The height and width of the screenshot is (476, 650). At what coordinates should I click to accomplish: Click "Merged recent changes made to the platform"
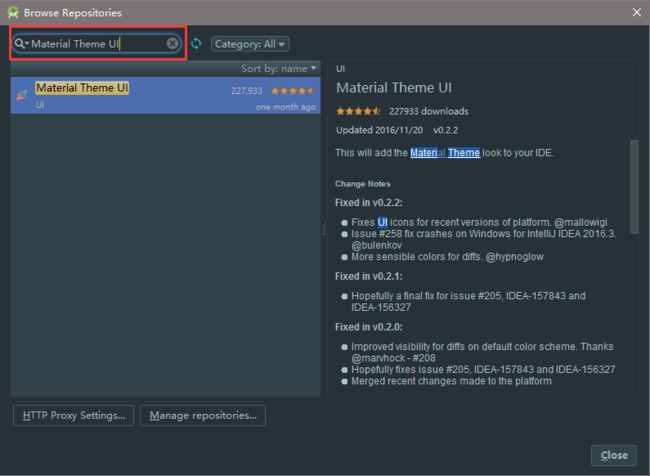click(x=451, y=381)
